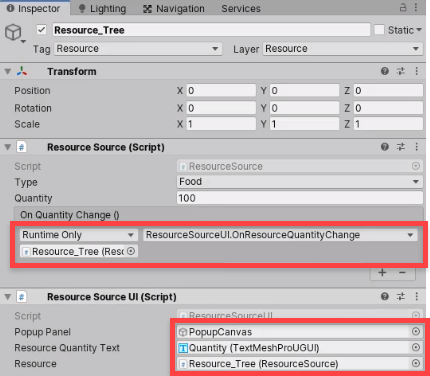Click the ResourceSource script object picker

[416, 166]
